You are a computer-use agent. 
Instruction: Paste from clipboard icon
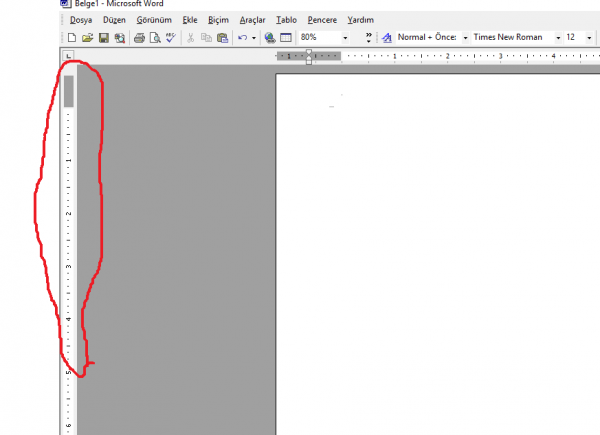tap(222, 37)
